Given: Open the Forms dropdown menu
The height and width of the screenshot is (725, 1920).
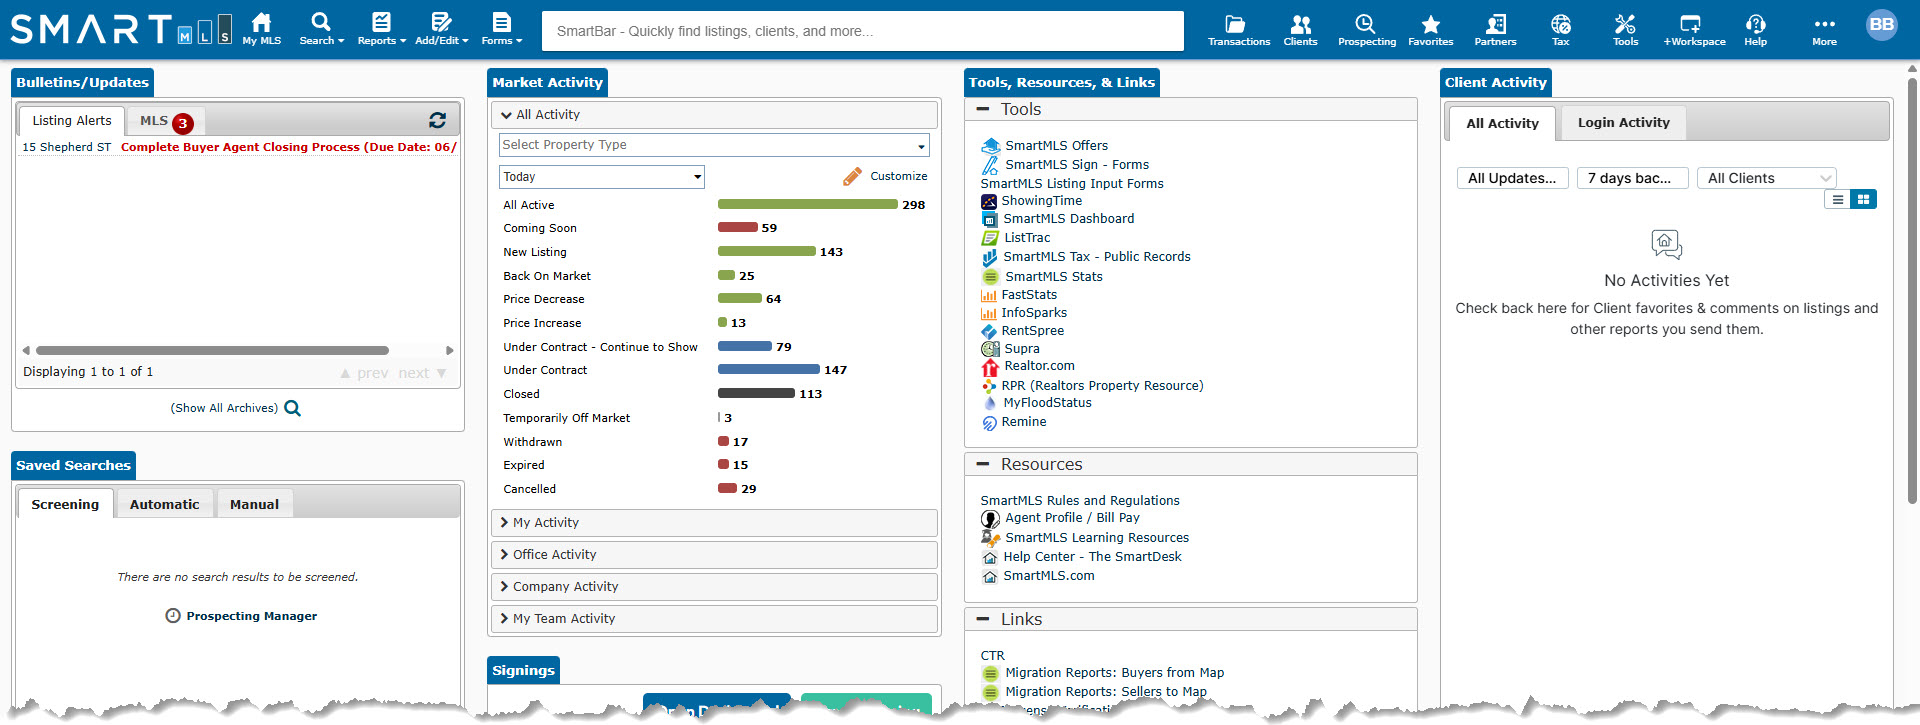Looking at the screenshot, I should point(501,28).
